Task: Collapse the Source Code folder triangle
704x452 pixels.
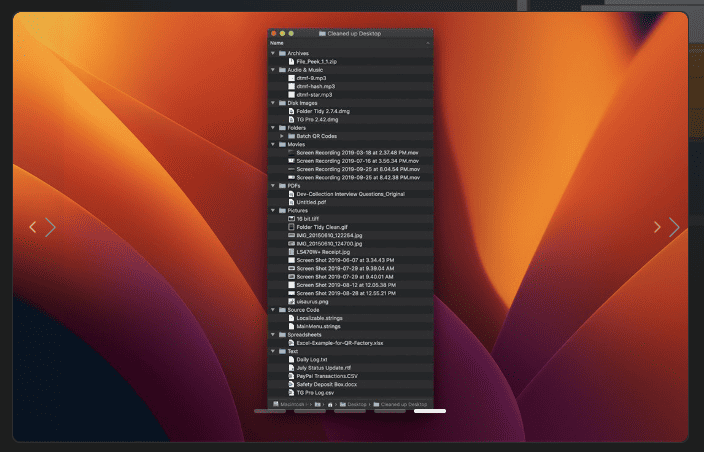Action: click(x=273, y=310)
